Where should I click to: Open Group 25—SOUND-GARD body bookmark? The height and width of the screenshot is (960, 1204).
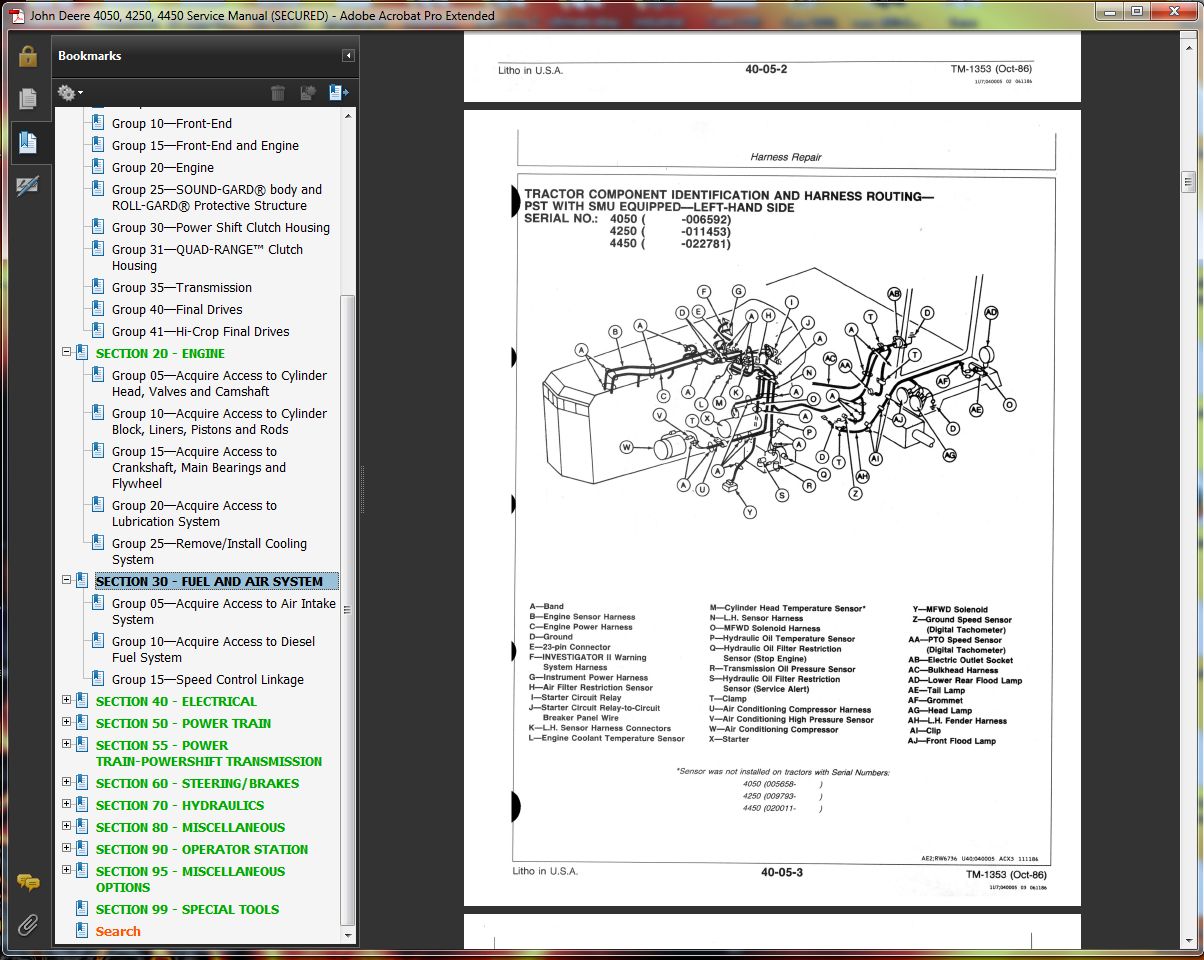(x=217, y=197)
